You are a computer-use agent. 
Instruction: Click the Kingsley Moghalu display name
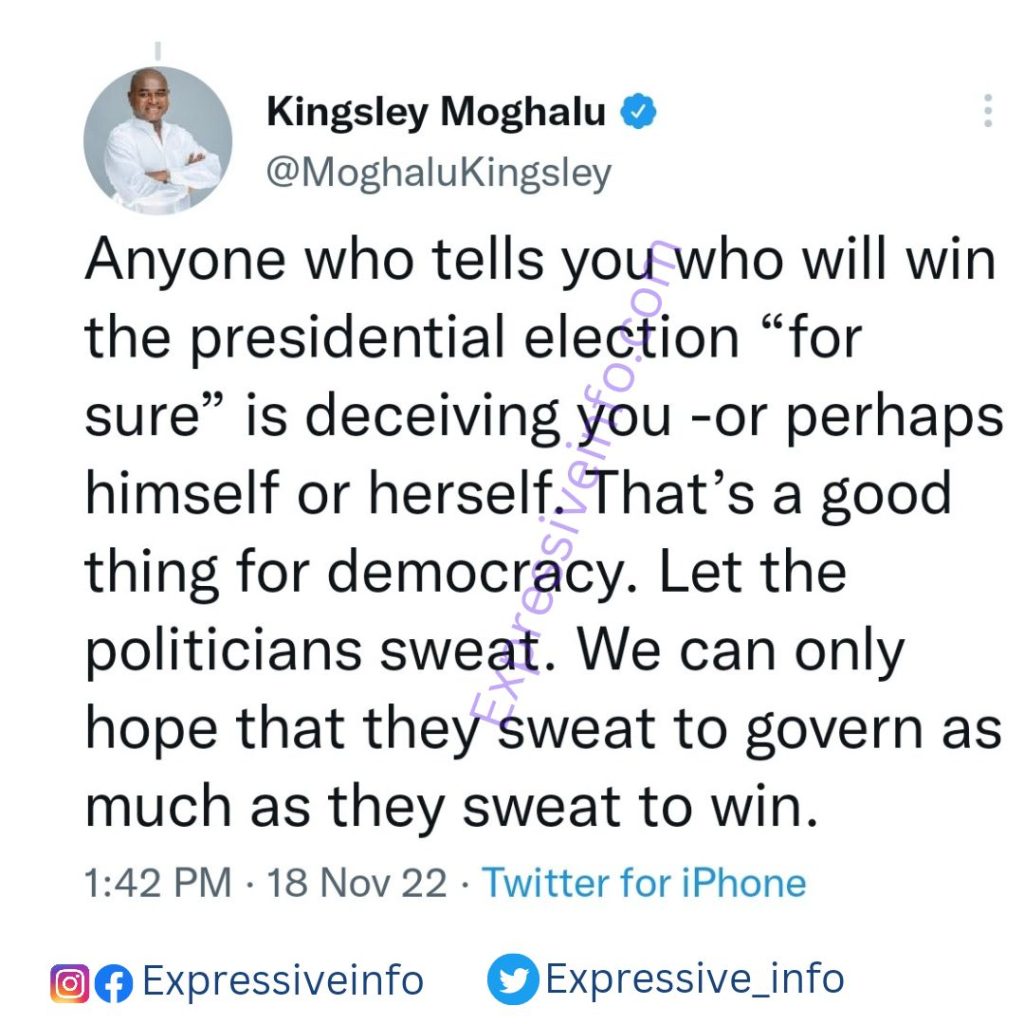coord(436,112)
